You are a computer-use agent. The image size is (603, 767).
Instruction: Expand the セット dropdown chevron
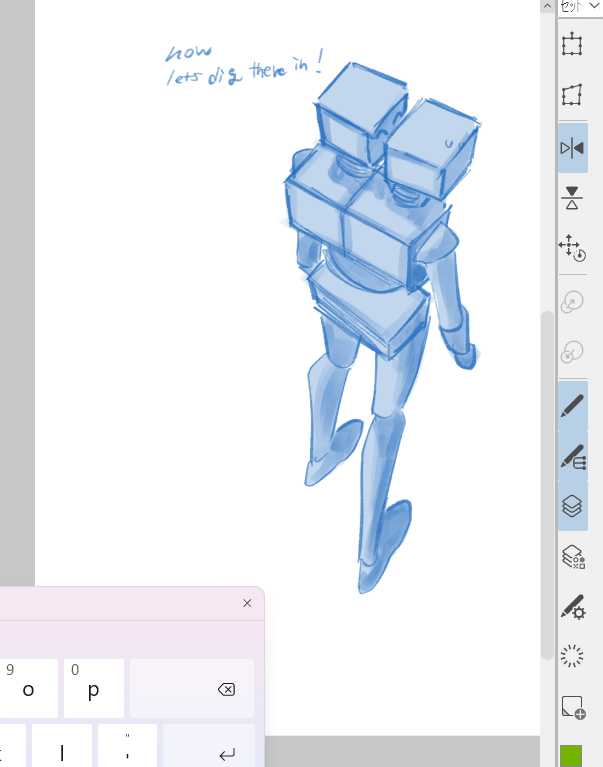[x=594, y=5]
